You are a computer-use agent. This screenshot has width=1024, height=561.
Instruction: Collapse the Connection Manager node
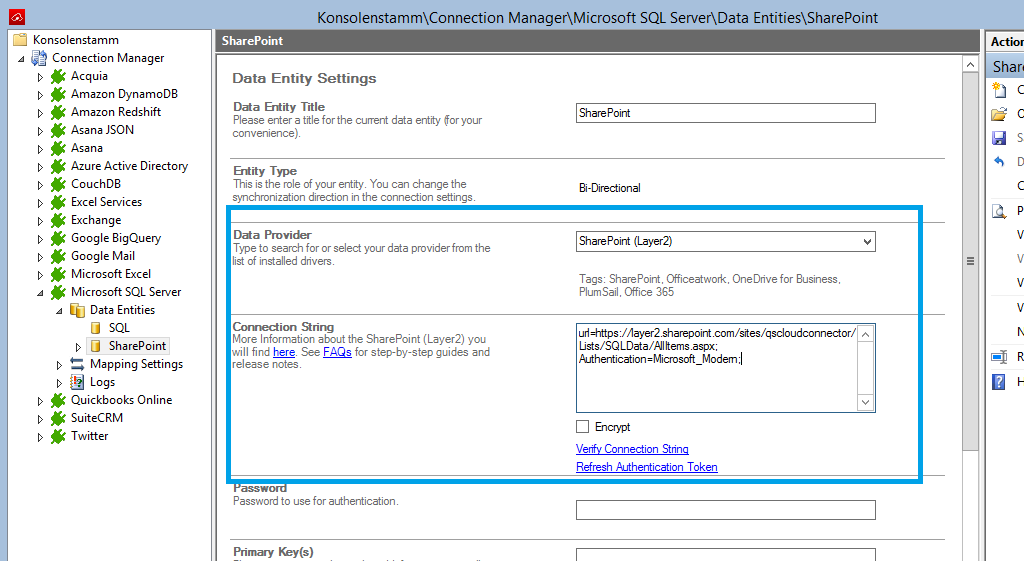[x=21, y=59]
